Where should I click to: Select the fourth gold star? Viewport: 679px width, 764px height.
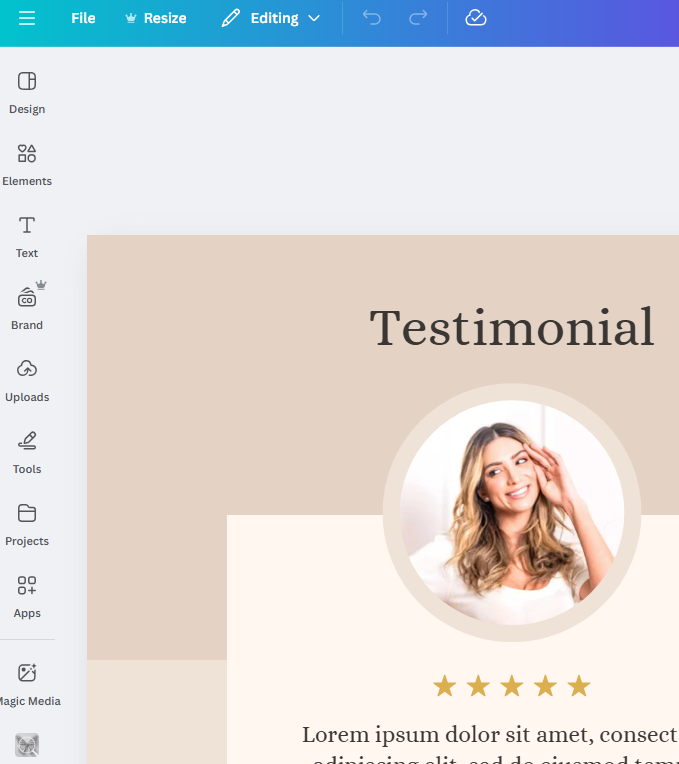click(x=545, y=686)
